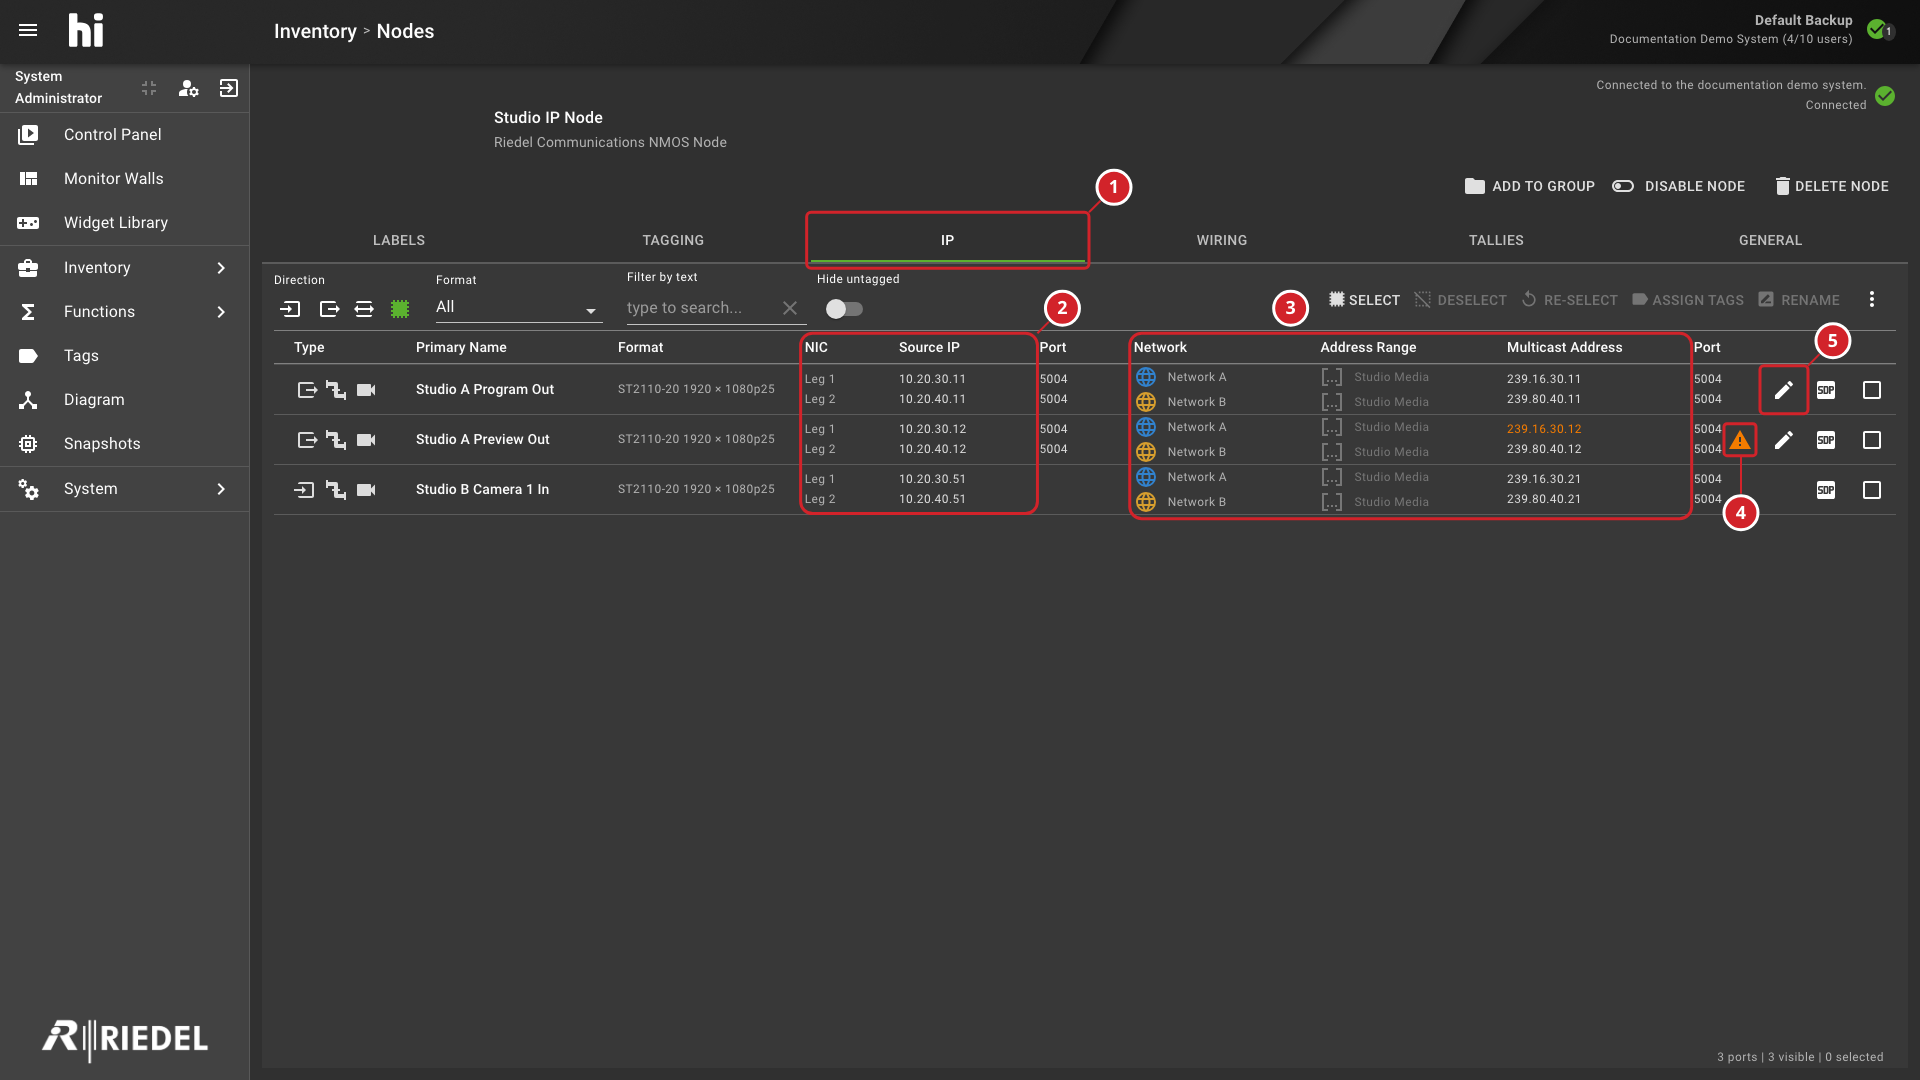Screen dimensions: 1920x1080
Task: Click the Default Backup green status icon
Action: click(1878, 29)
